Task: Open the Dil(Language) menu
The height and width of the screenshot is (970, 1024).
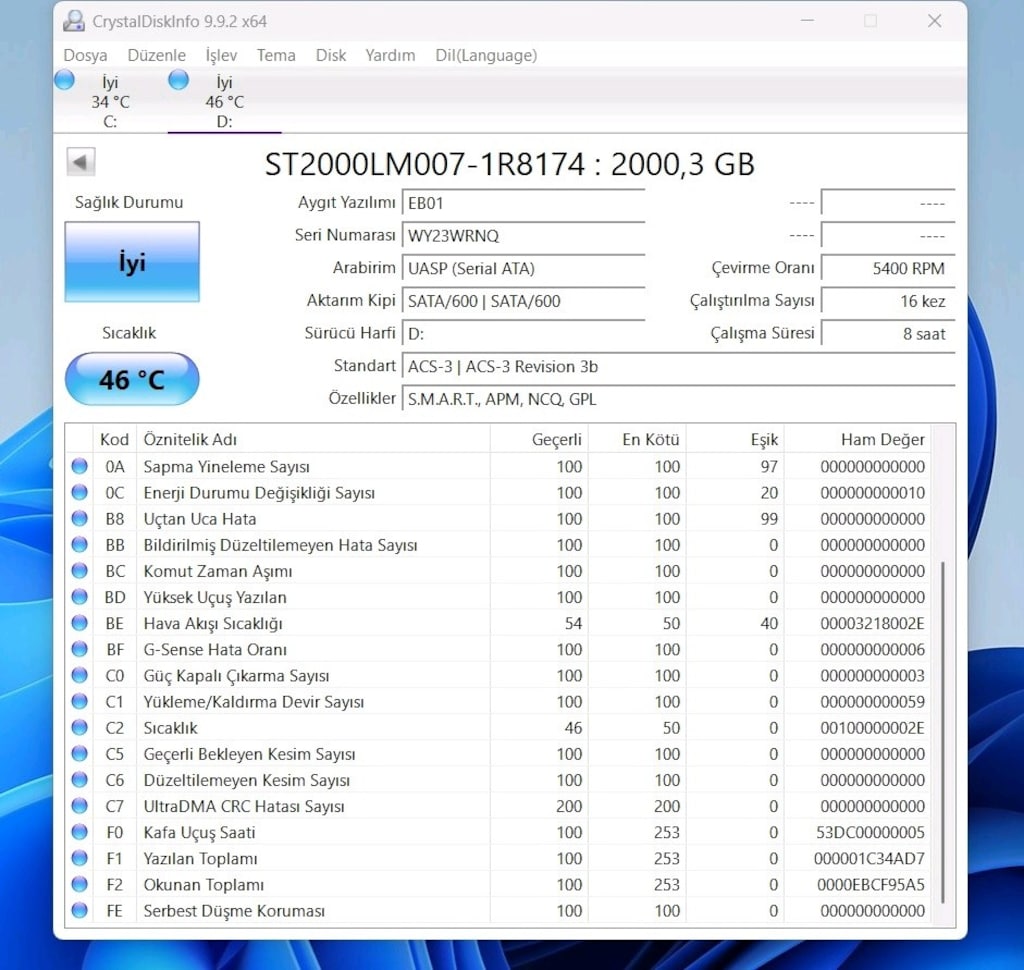Action: (x=486, y=56)
